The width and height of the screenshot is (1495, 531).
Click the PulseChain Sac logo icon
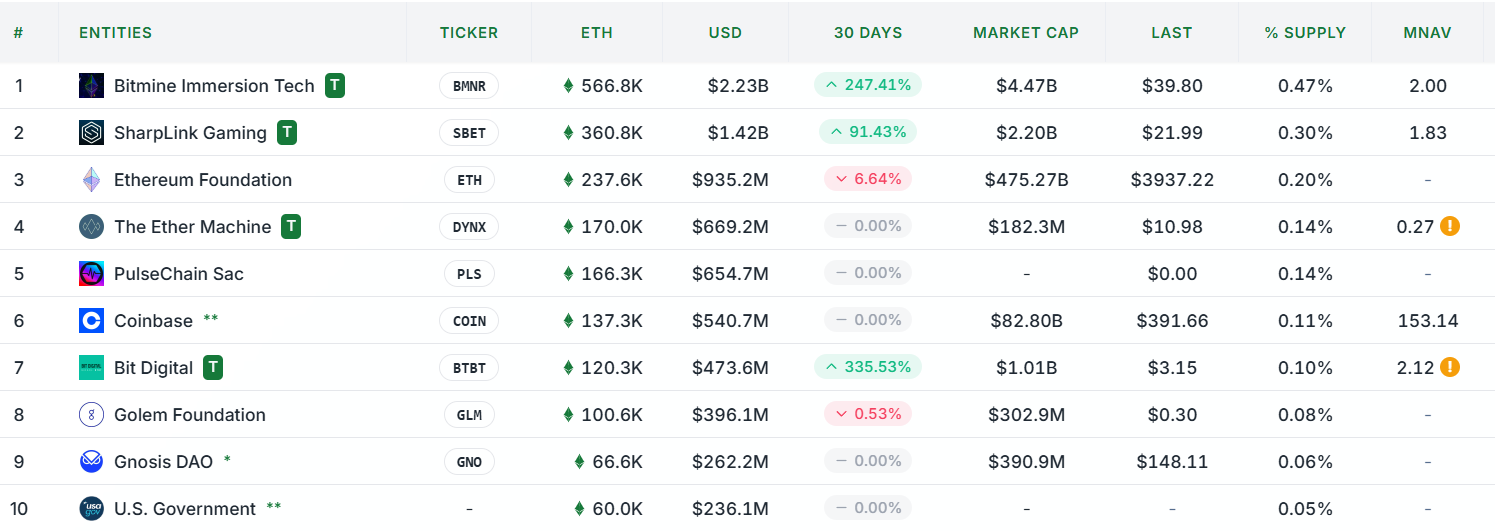(x=91, y=274)
